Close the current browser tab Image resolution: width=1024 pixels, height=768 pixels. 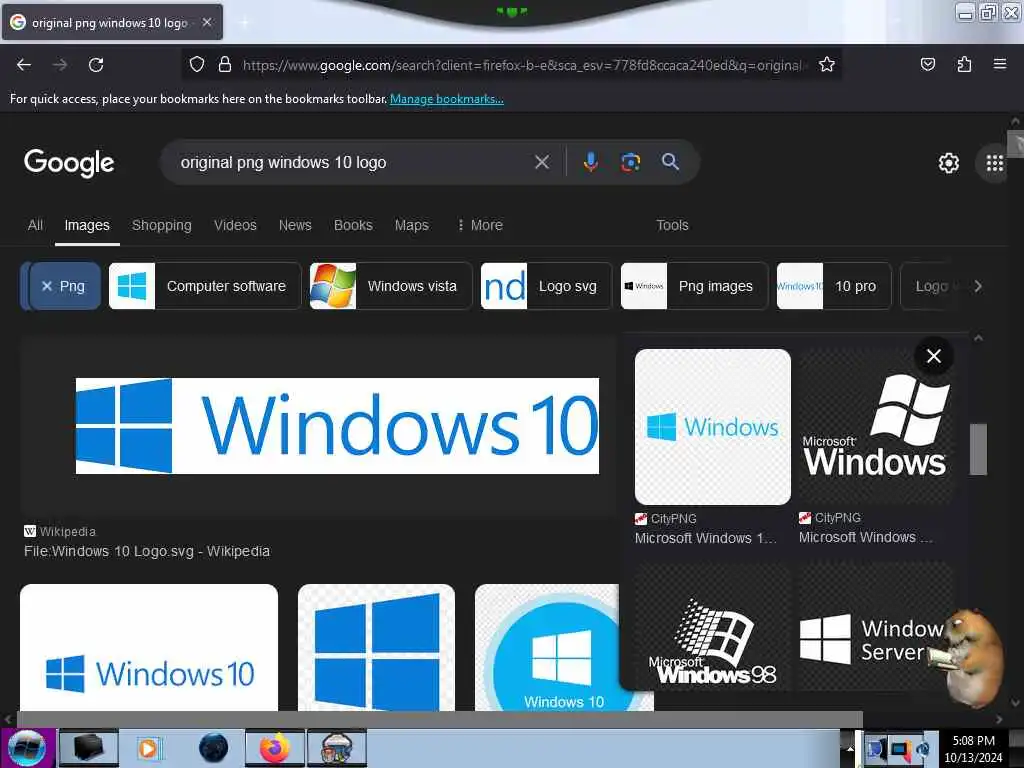click(207, 22)
